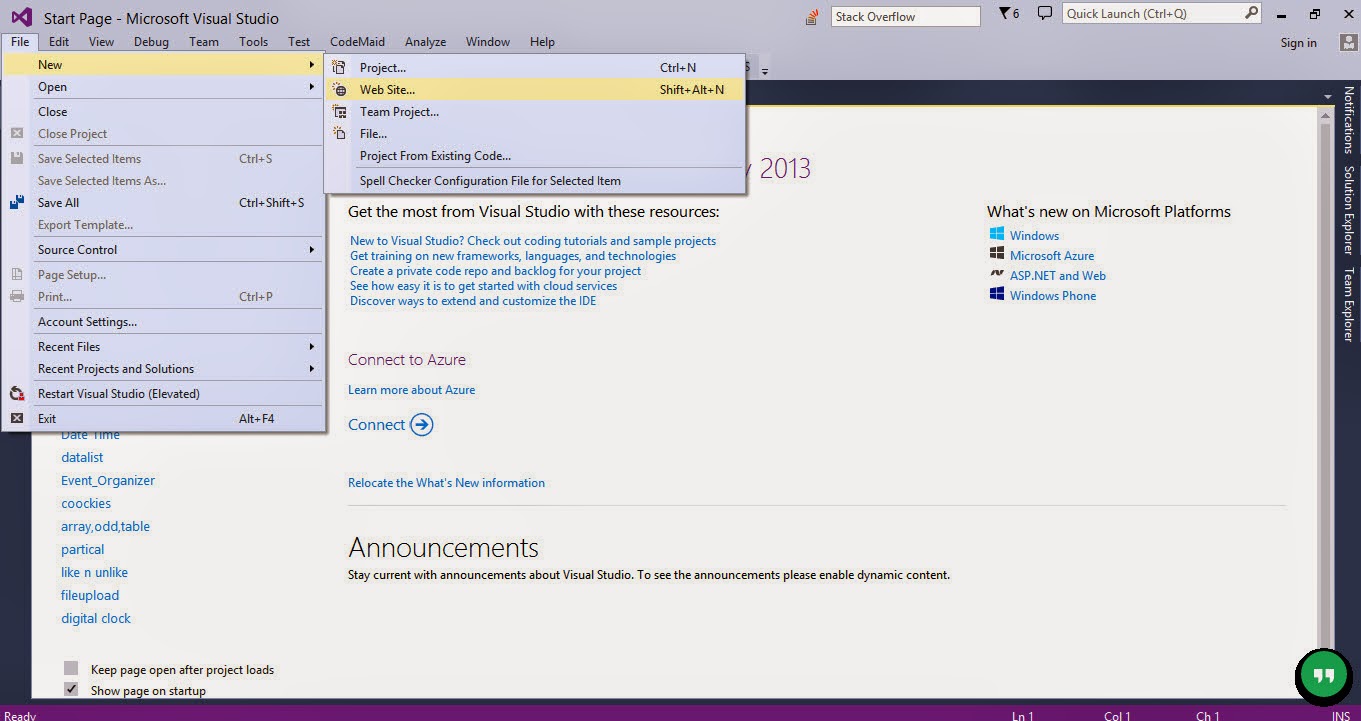Open 'See how easy it is' cloud services link
This screenshot has width=1361, height=721.
[483, 286]
